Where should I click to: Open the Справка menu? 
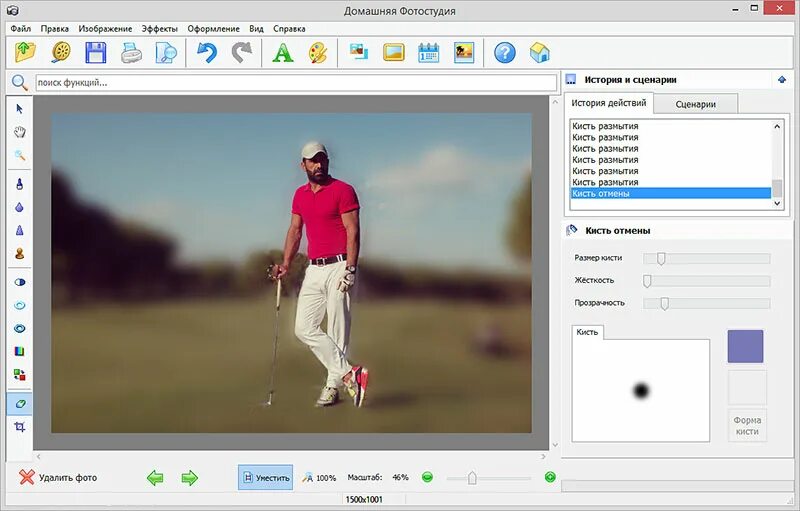(289, 29)
